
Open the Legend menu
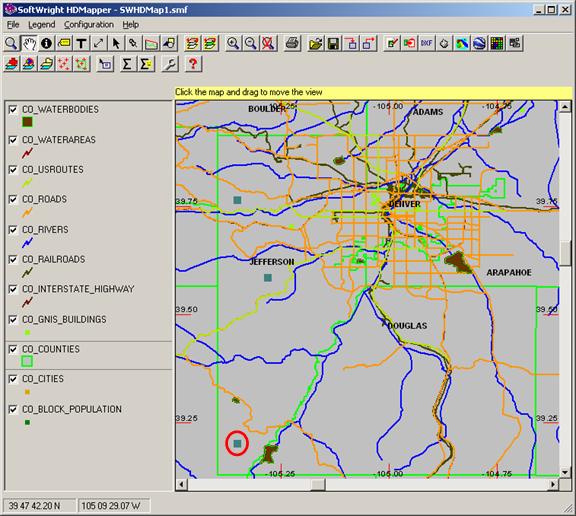[42, 25]
